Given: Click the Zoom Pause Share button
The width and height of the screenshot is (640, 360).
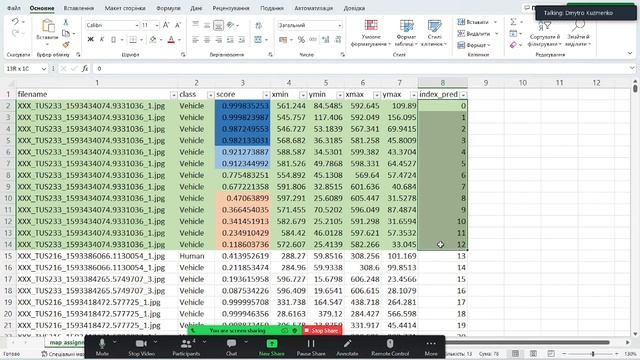Looking at the screenshot, I should pyautogui.click(x=311, y=347).
